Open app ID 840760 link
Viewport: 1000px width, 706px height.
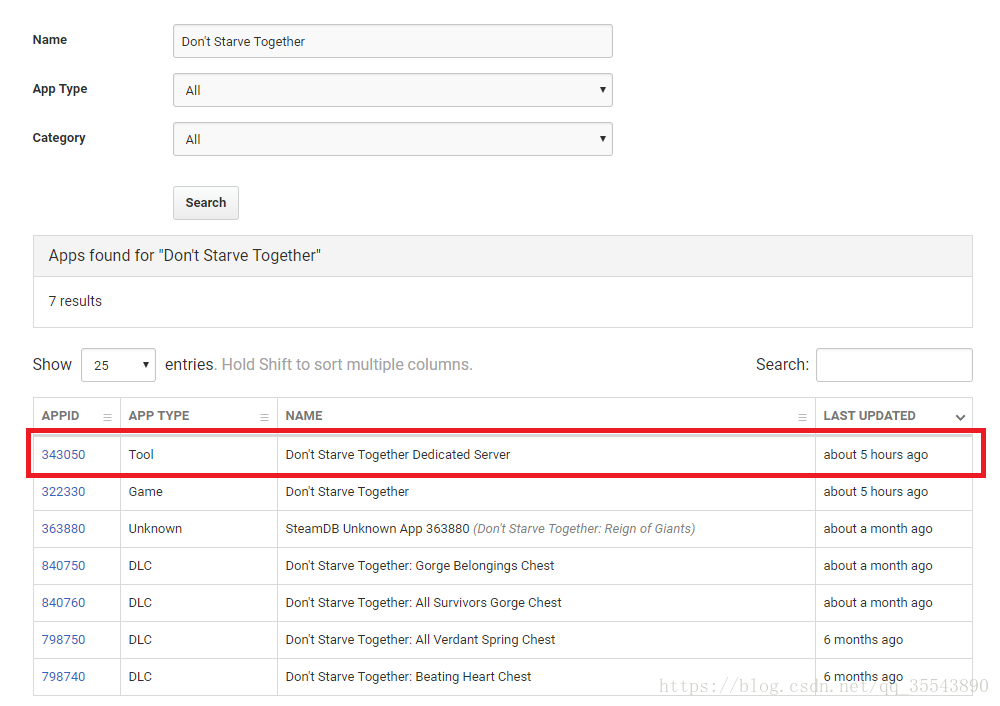(63, 603)
